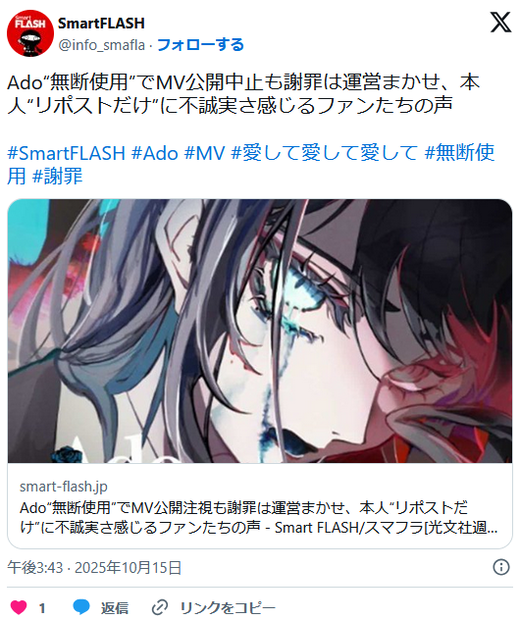Open the article title in link card
The image size is (520, 619).
(259, 518)
